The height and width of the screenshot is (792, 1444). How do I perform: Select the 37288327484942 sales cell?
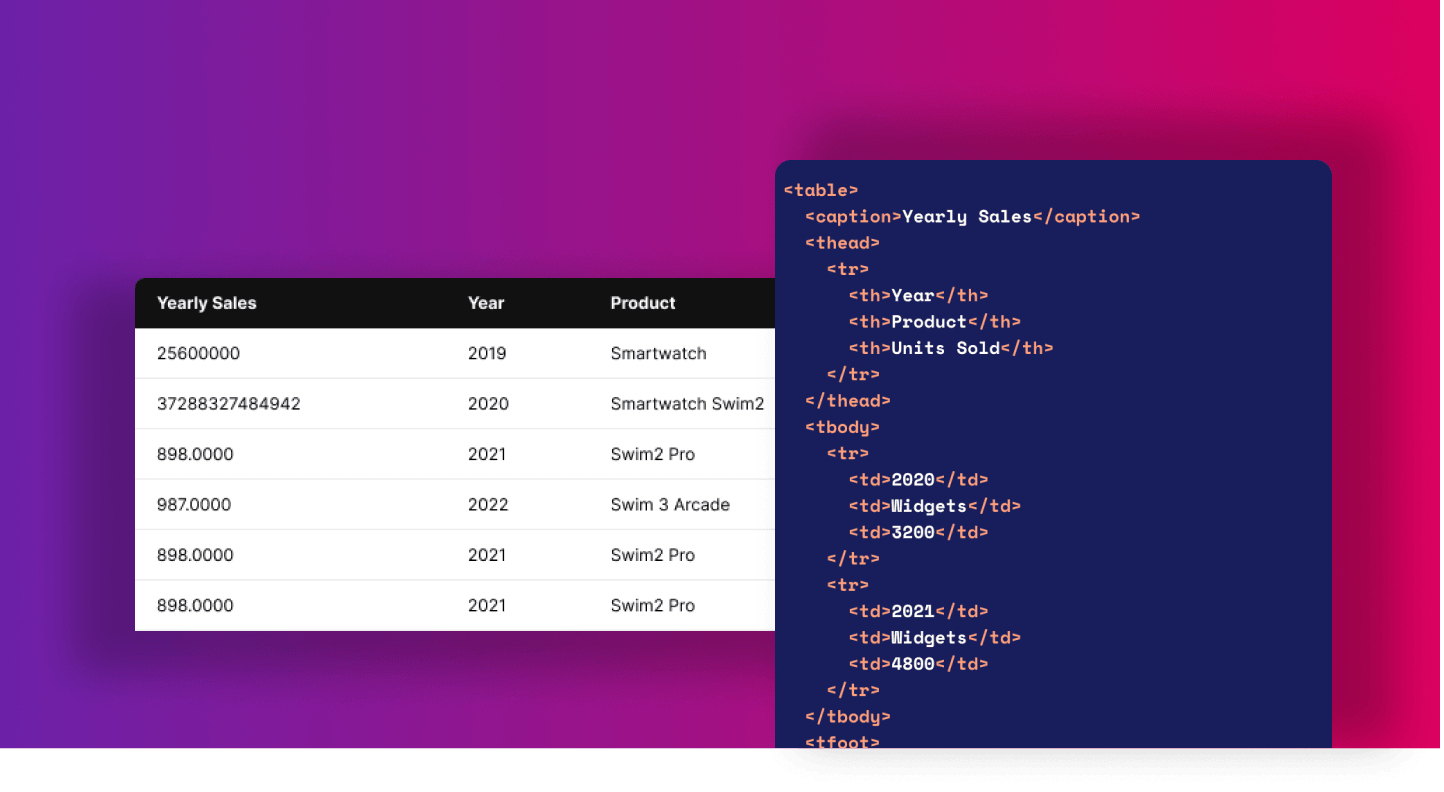(x=228, y=404)
